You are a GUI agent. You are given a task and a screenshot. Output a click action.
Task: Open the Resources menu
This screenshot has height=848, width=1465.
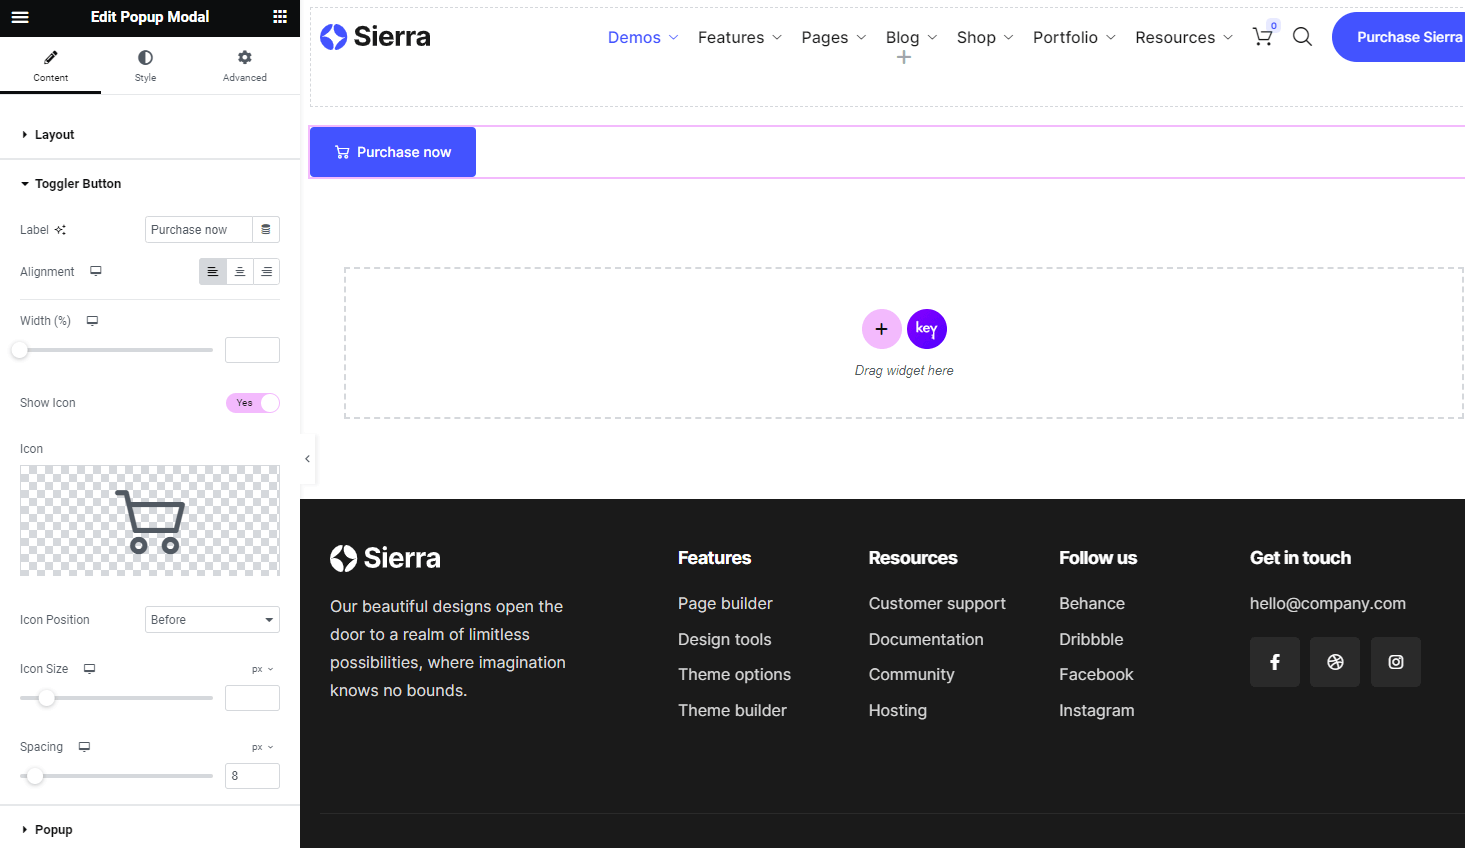[x=1184, y=37]
